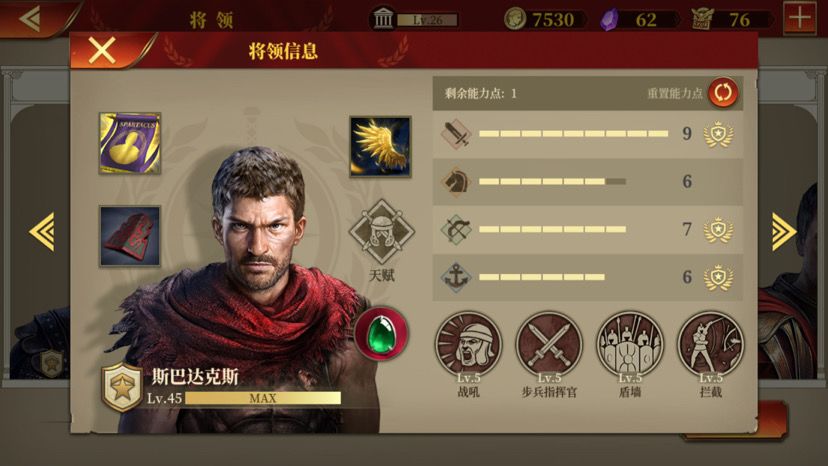Screen dimensions: 828x466
Task: Upgrade navy anchor stat laurel badge
Action: 718,277
